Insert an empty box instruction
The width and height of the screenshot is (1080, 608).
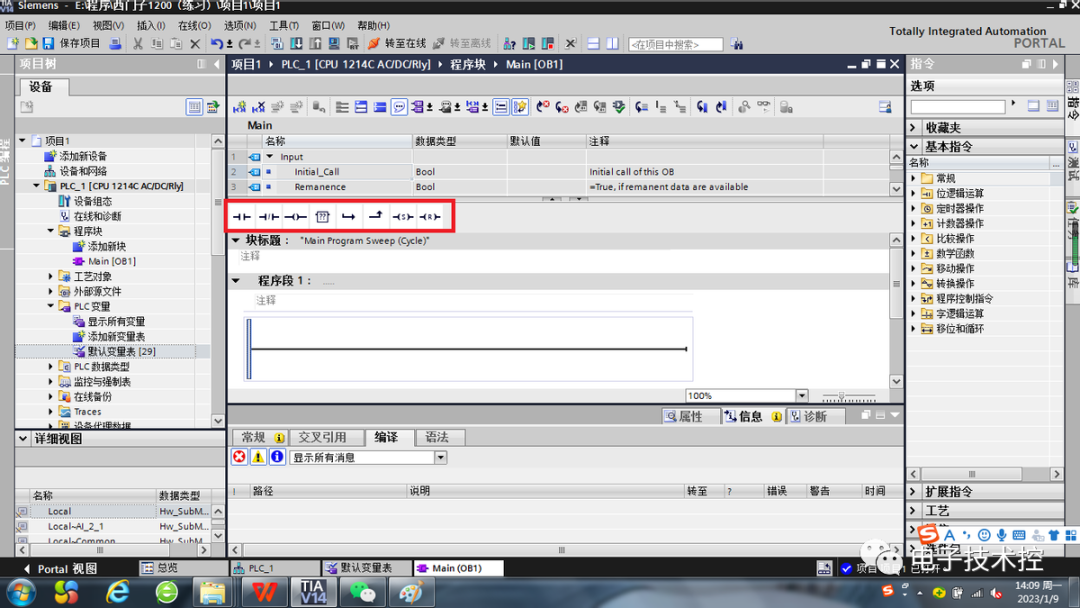(322, 217)
